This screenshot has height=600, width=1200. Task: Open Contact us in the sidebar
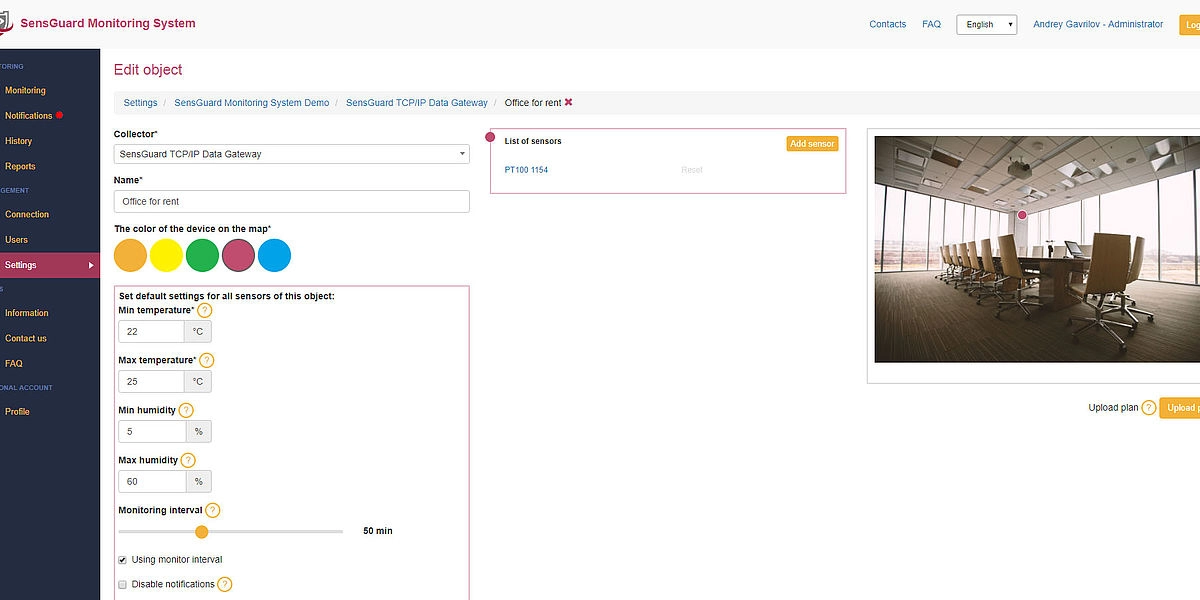pyautogui.click(x=26, y=338)
